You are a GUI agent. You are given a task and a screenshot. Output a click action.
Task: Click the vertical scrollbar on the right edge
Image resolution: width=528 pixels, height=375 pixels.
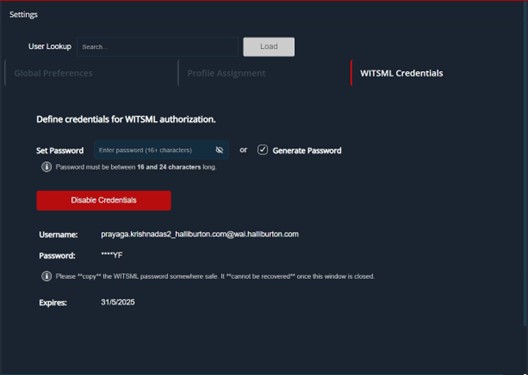(x=525, y=163)
